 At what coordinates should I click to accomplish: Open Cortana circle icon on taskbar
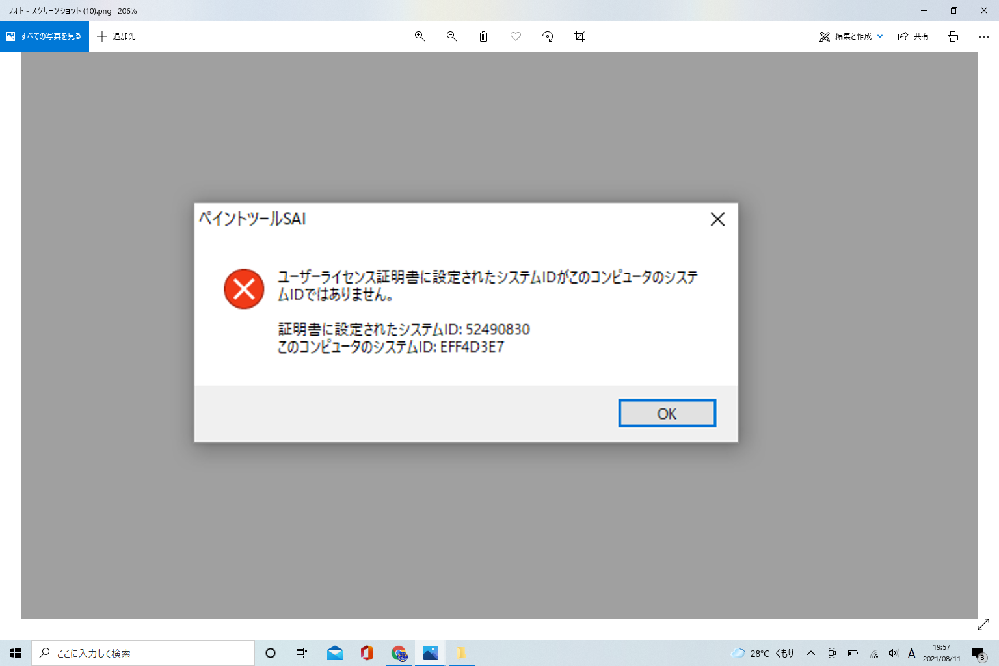click(x=270, y=653)
